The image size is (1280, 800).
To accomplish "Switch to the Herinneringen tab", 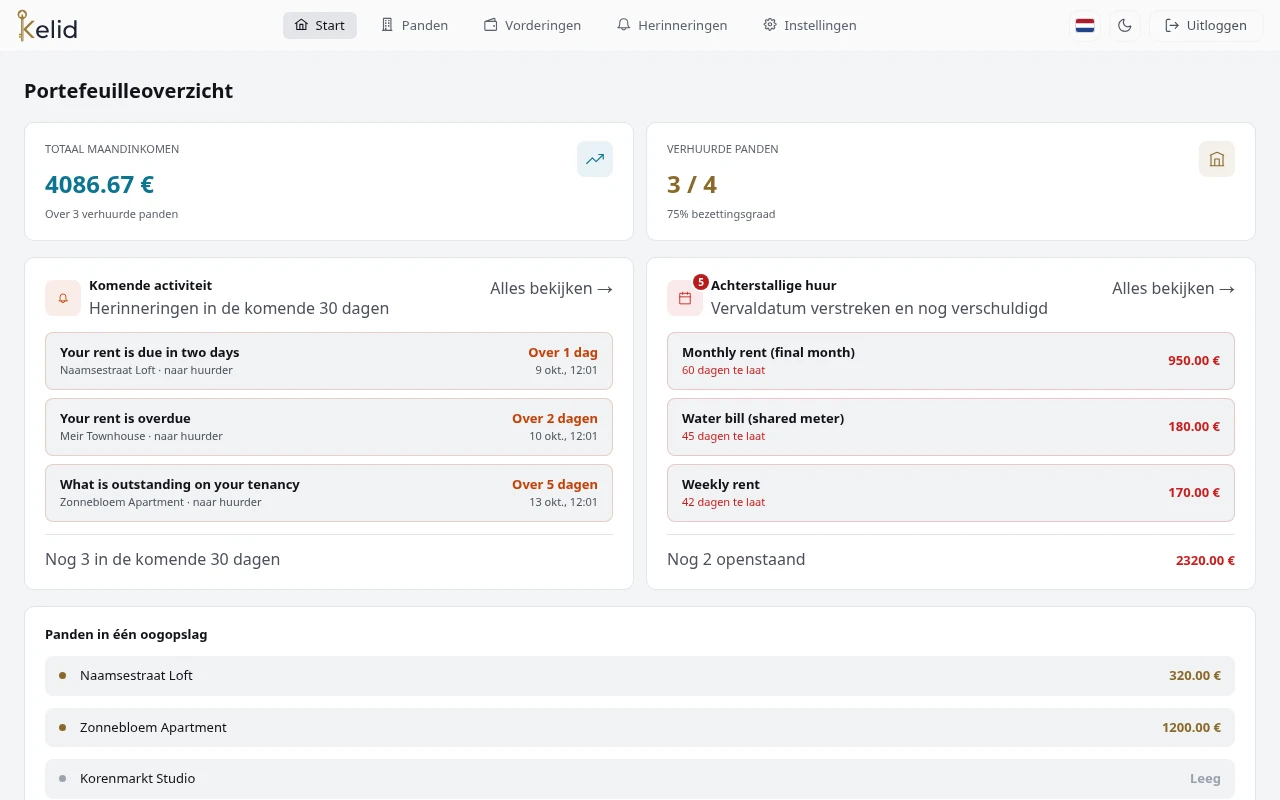I will tap(672, 25).
